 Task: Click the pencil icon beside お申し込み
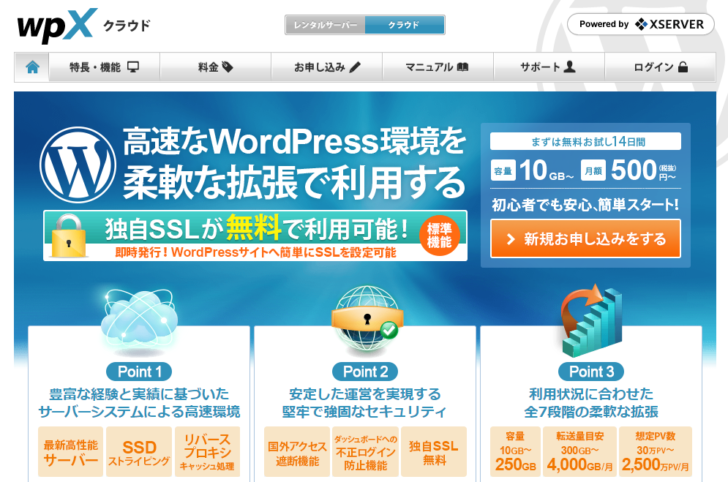[x=355, y=67]
